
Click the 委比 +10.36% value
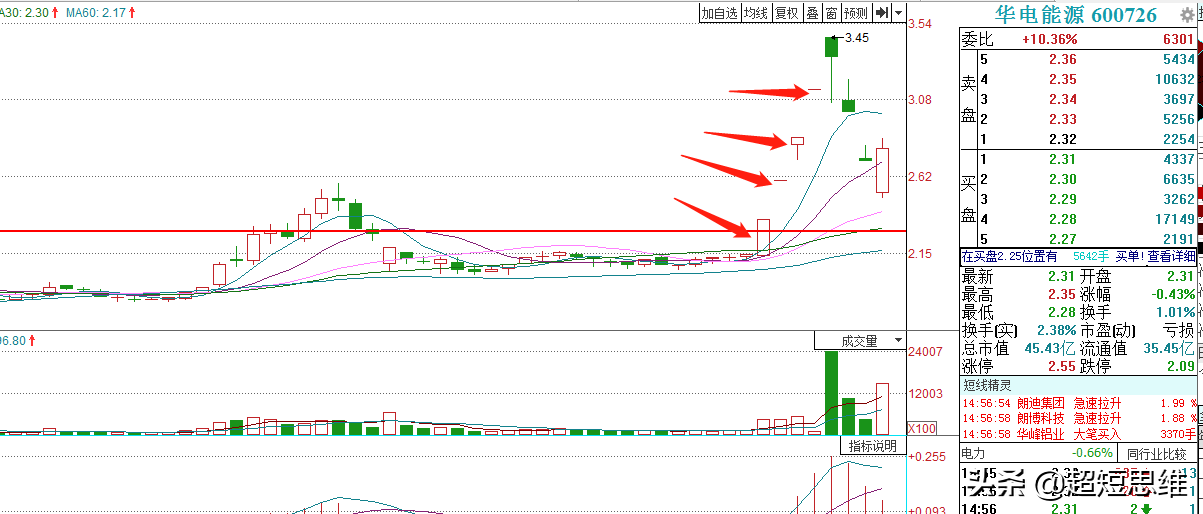[x=1049, y=39]
